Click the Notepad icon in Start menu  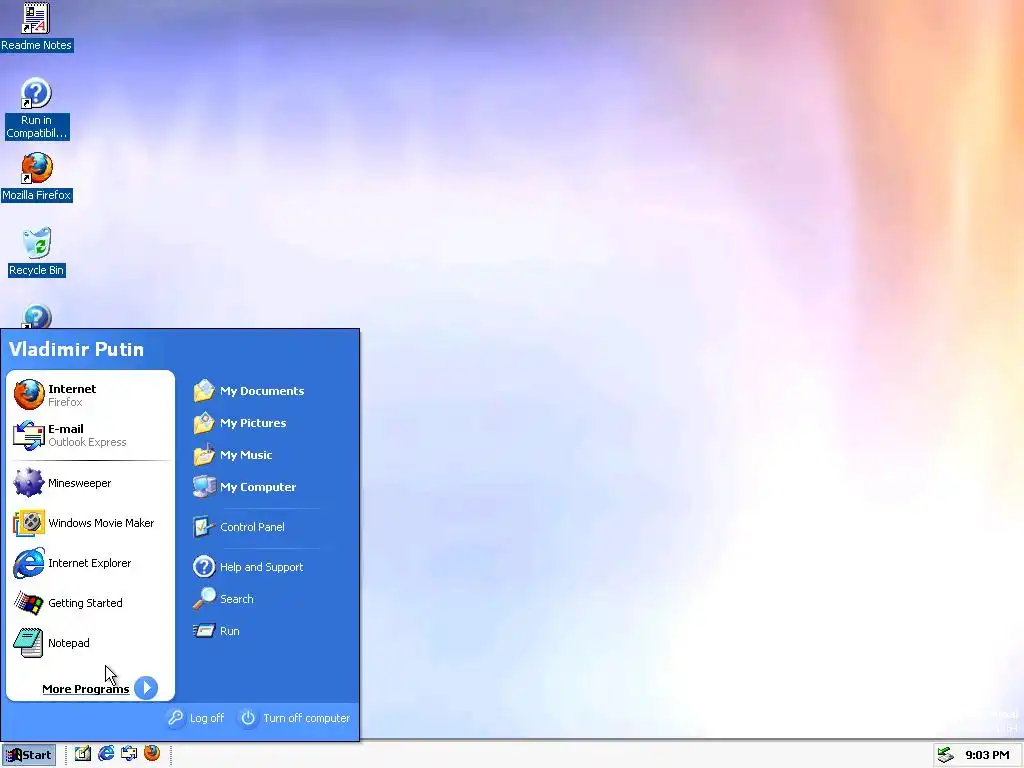(x=29, y=643)
